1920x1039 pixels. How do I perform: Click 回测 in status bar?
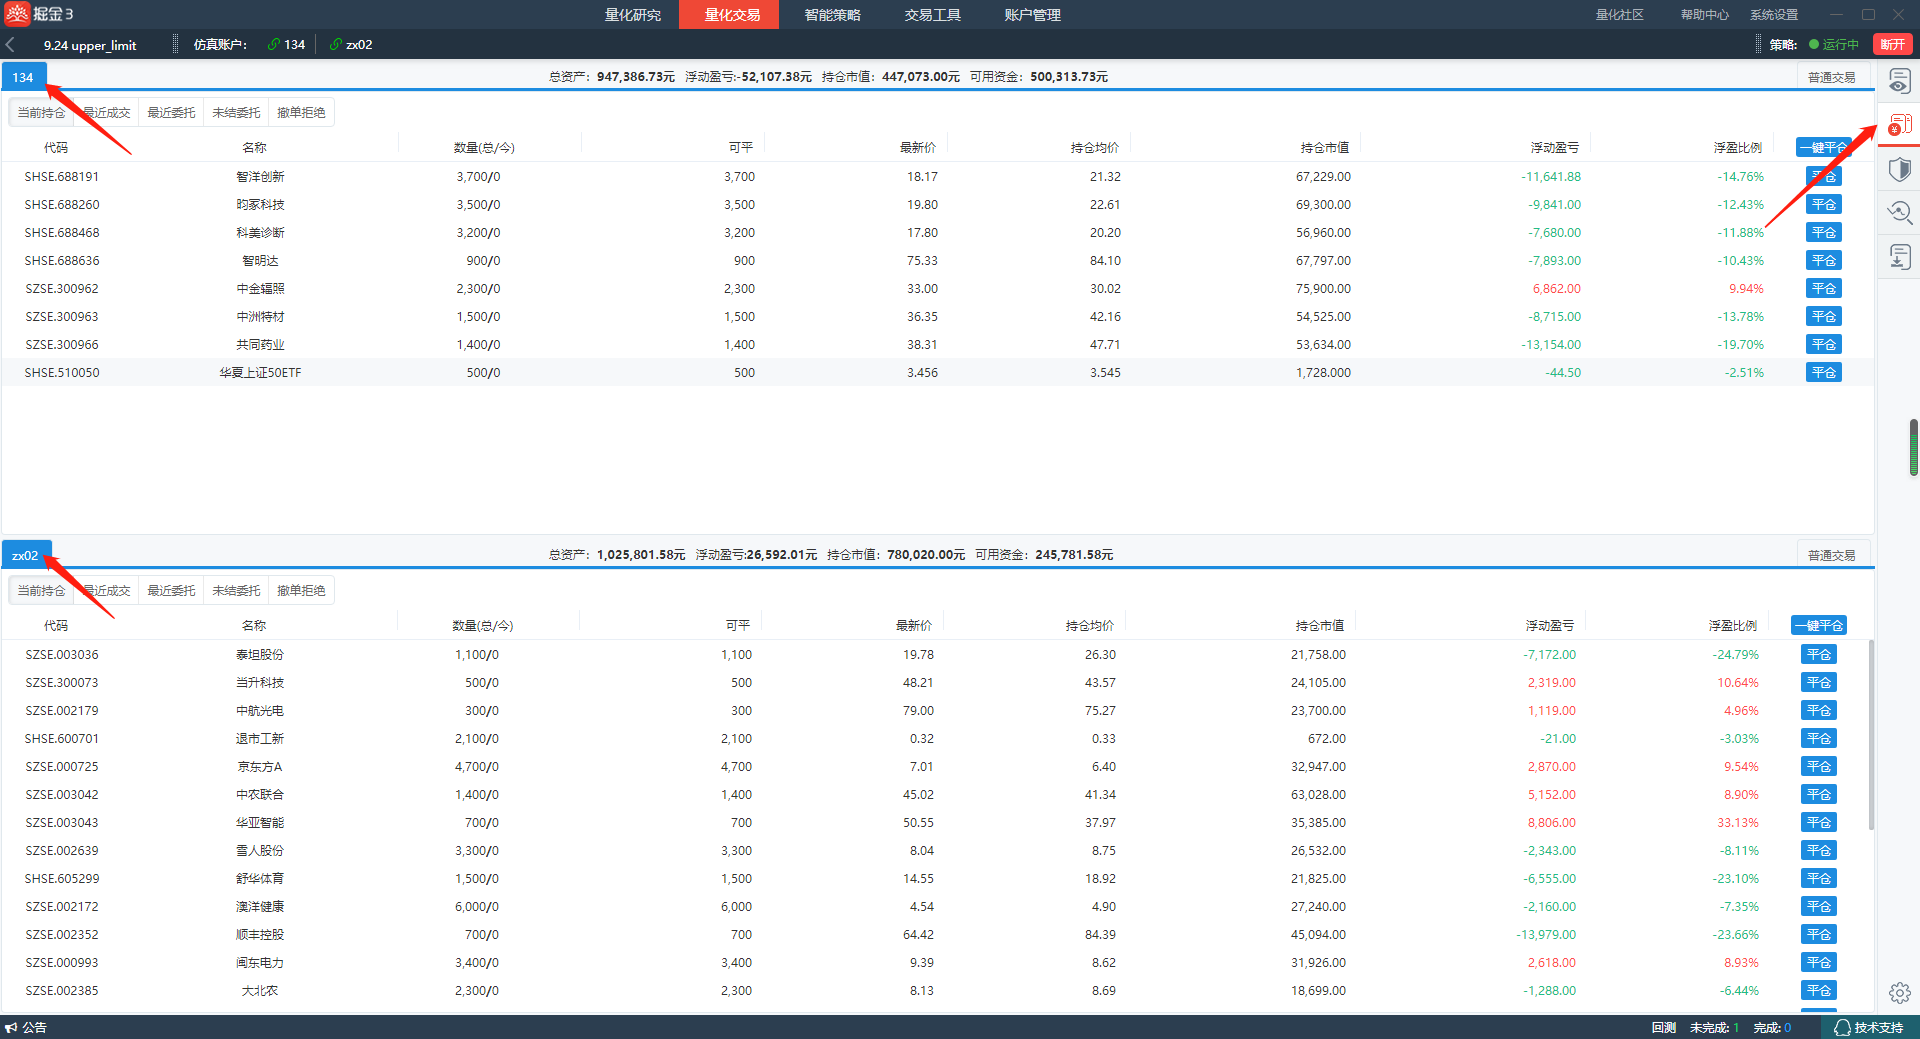point(1663,1028)
